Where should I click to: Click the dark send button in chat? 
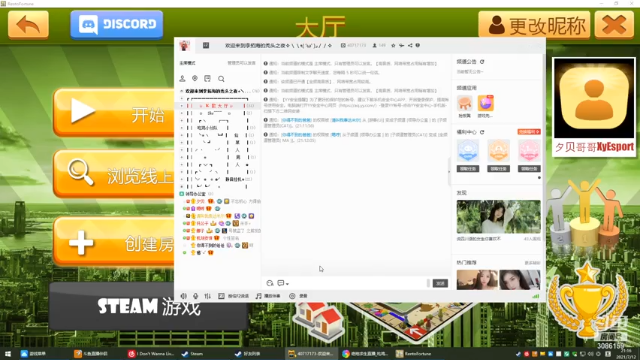pos(440,283)
